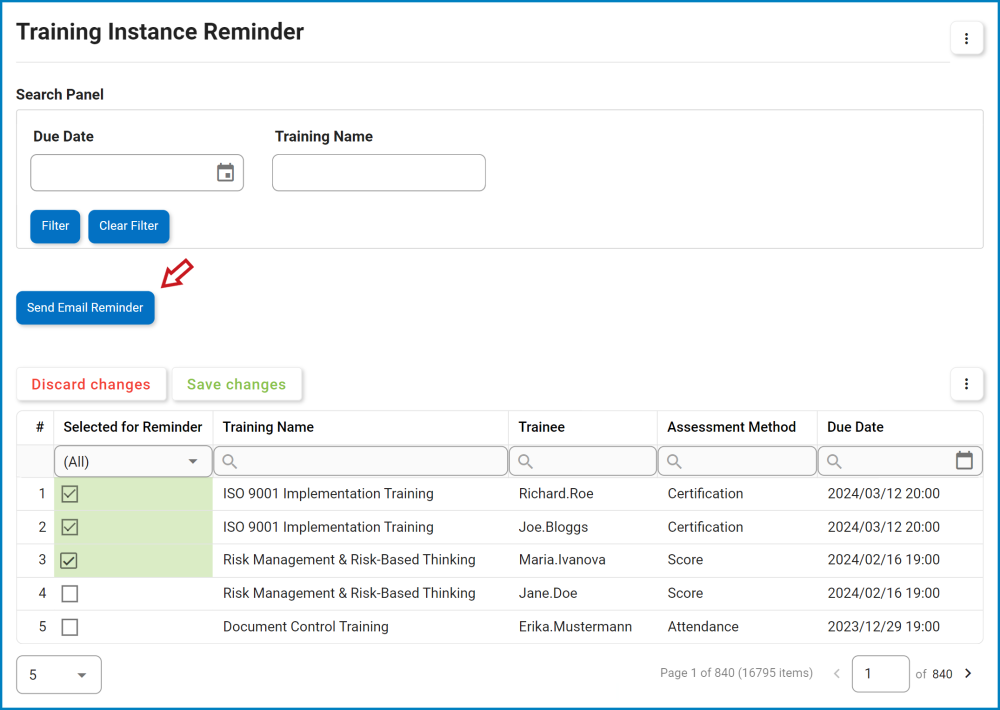Save changes to the reminder grid

(x=236, y=384)
